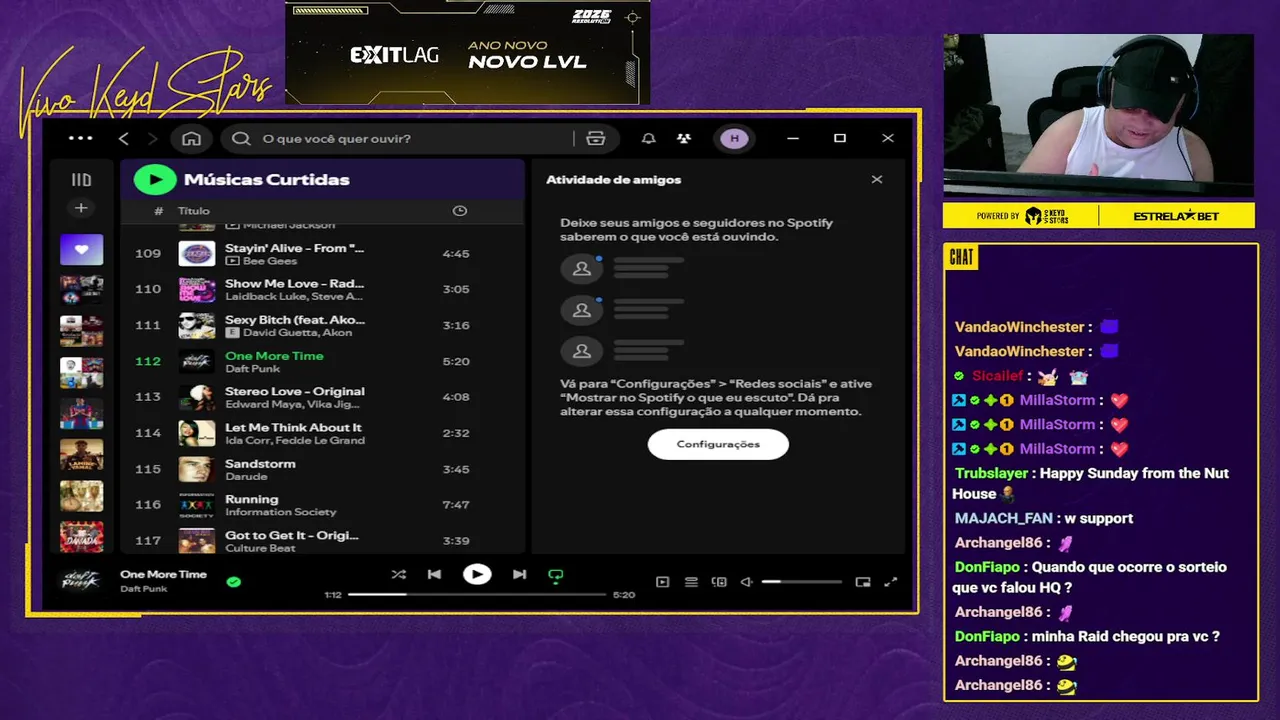This screenshot has height=720, width=1280.
Task: Mute with the volume speaker icon
Action: pos(746,582)
